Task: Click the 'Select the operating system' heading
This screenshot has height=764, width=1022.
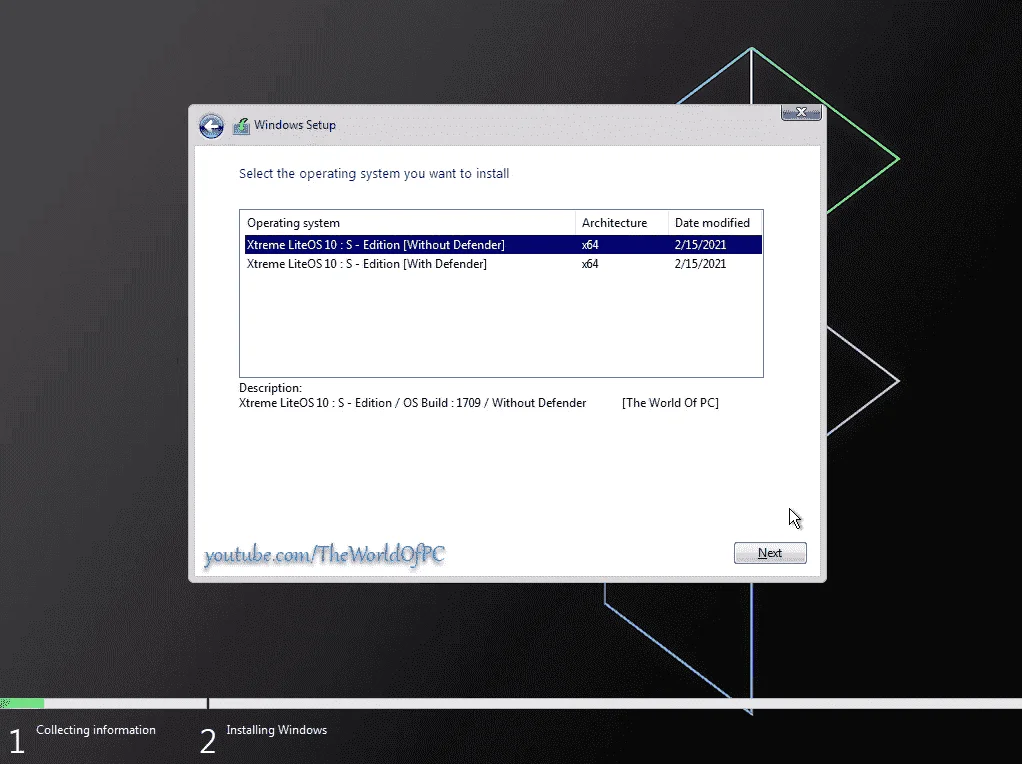Action: [x=374, y=174]
